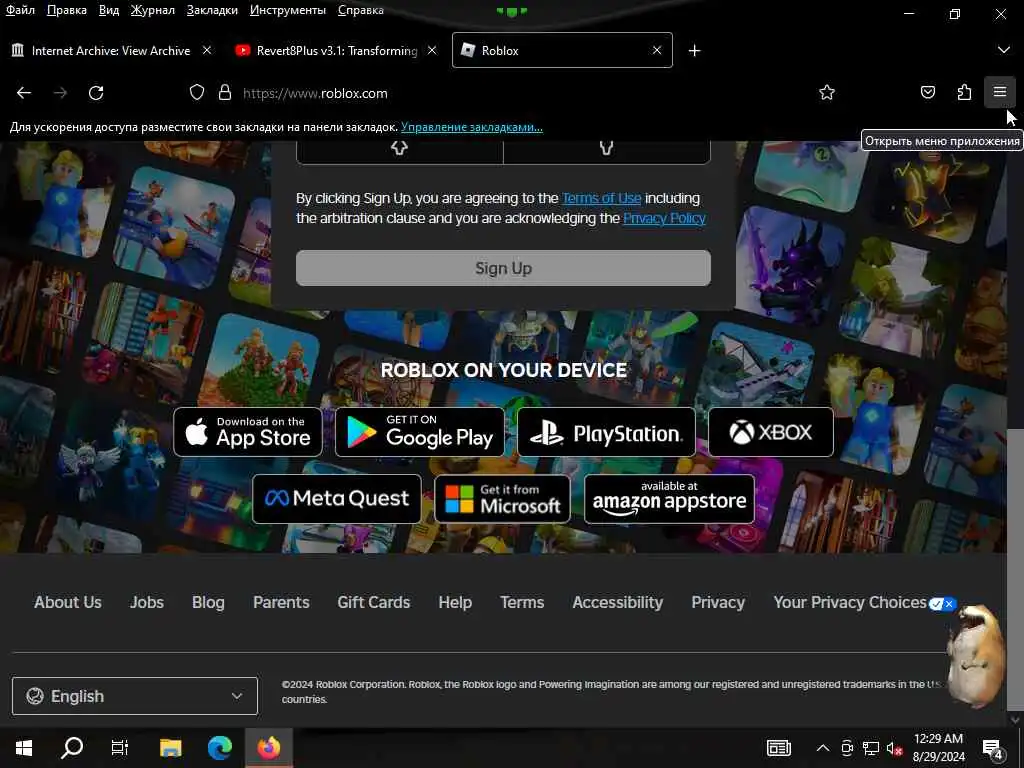Viewport: 1024px width, 768px height.
Task: Expand the English language dropdown
Action: (x=135, y=696)
